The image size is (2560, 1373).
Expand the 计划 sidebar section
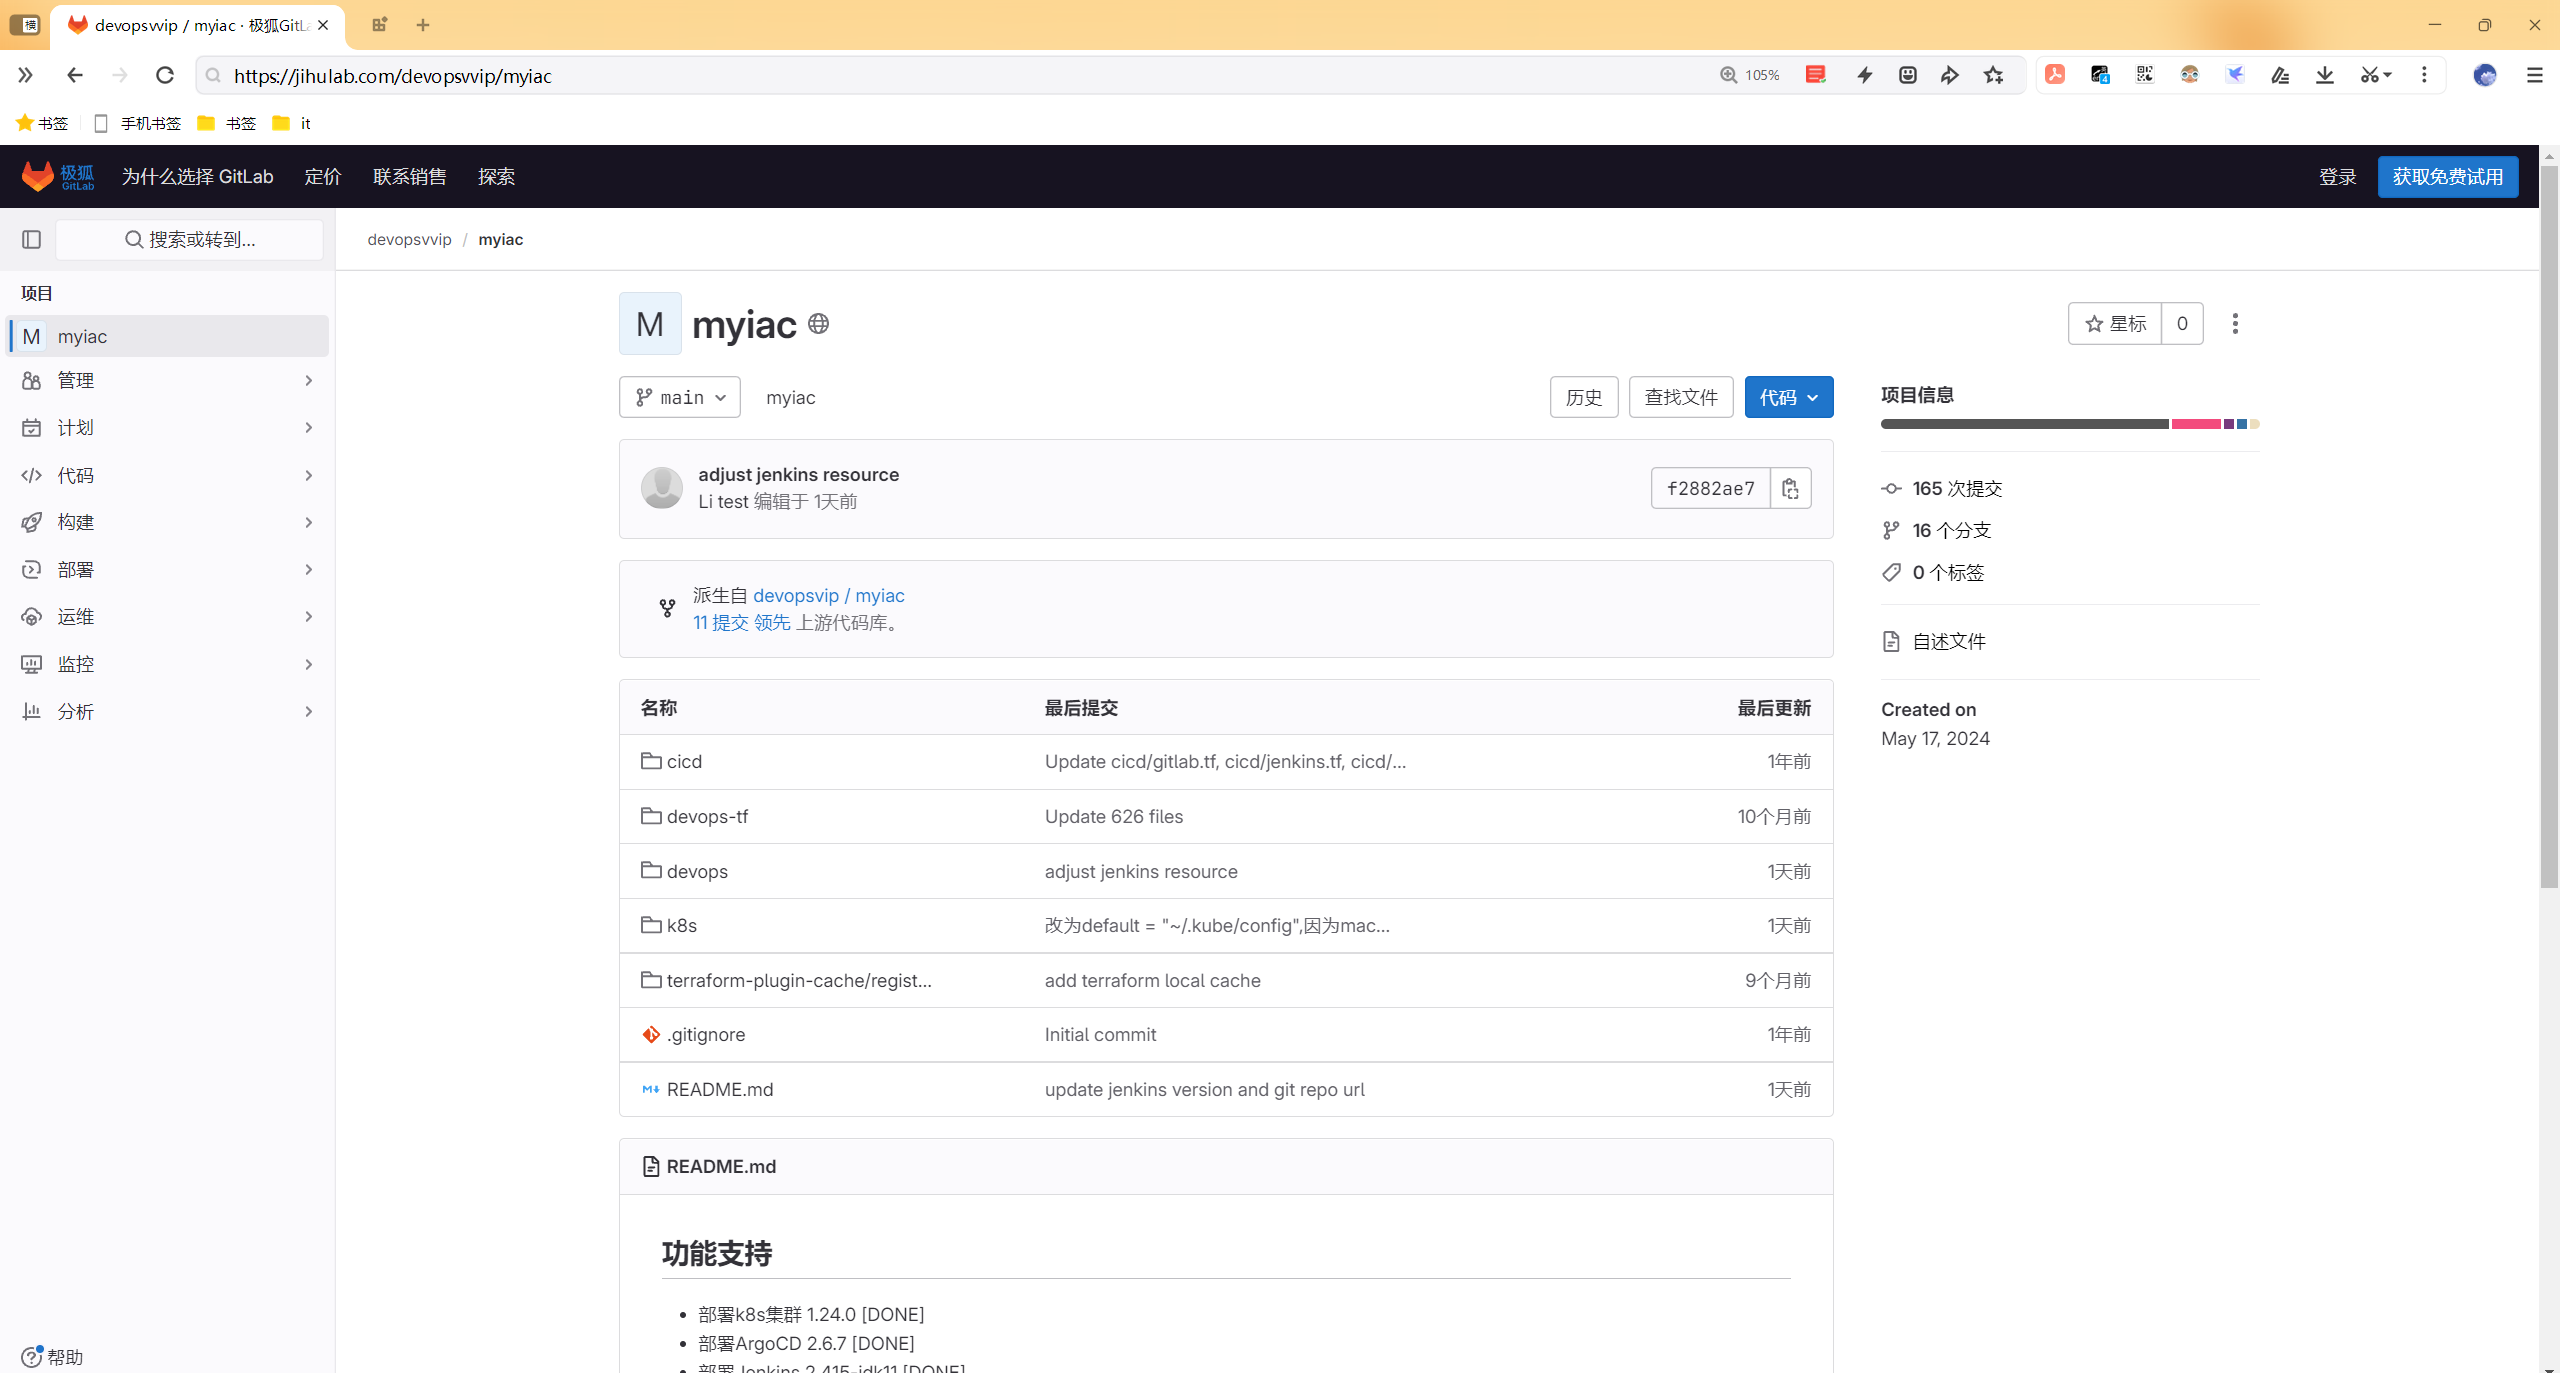coord(168,427)
